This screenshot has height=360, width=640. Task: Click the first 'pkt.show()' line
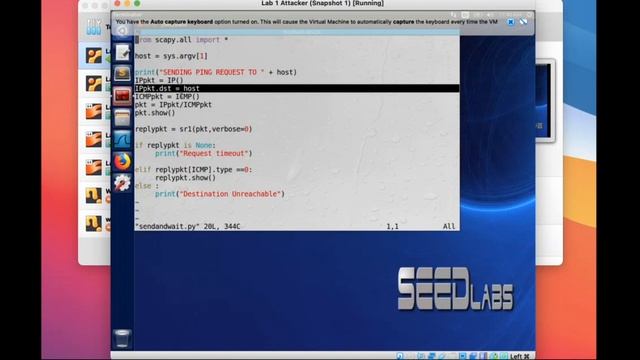pyautogui.click(x=155, y=113)
